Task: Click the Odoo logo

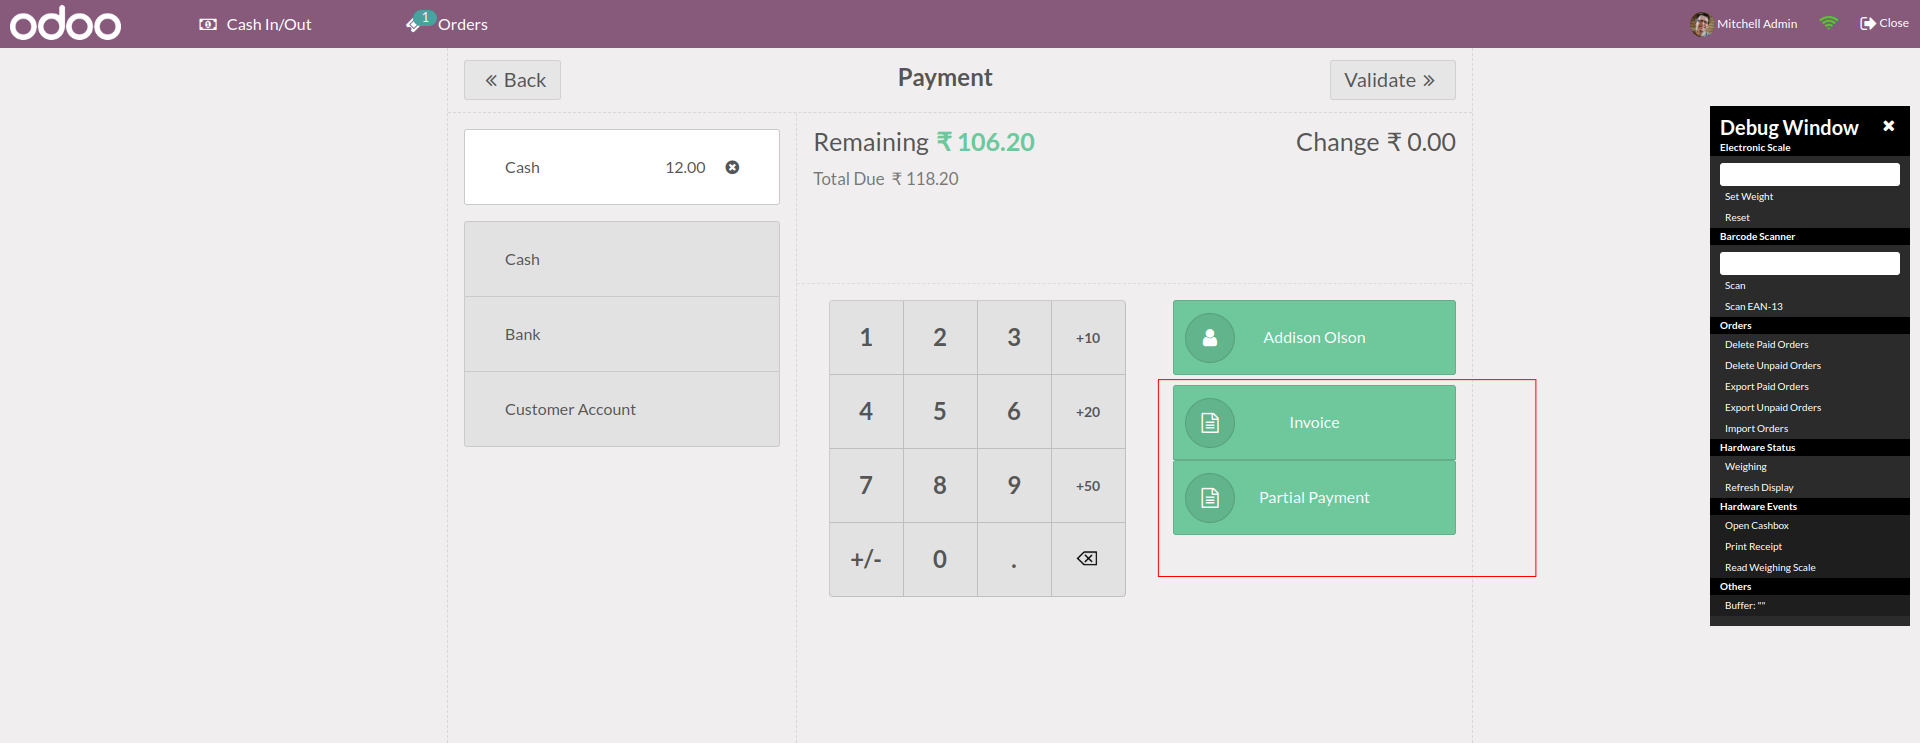Action: click(66, 24)
